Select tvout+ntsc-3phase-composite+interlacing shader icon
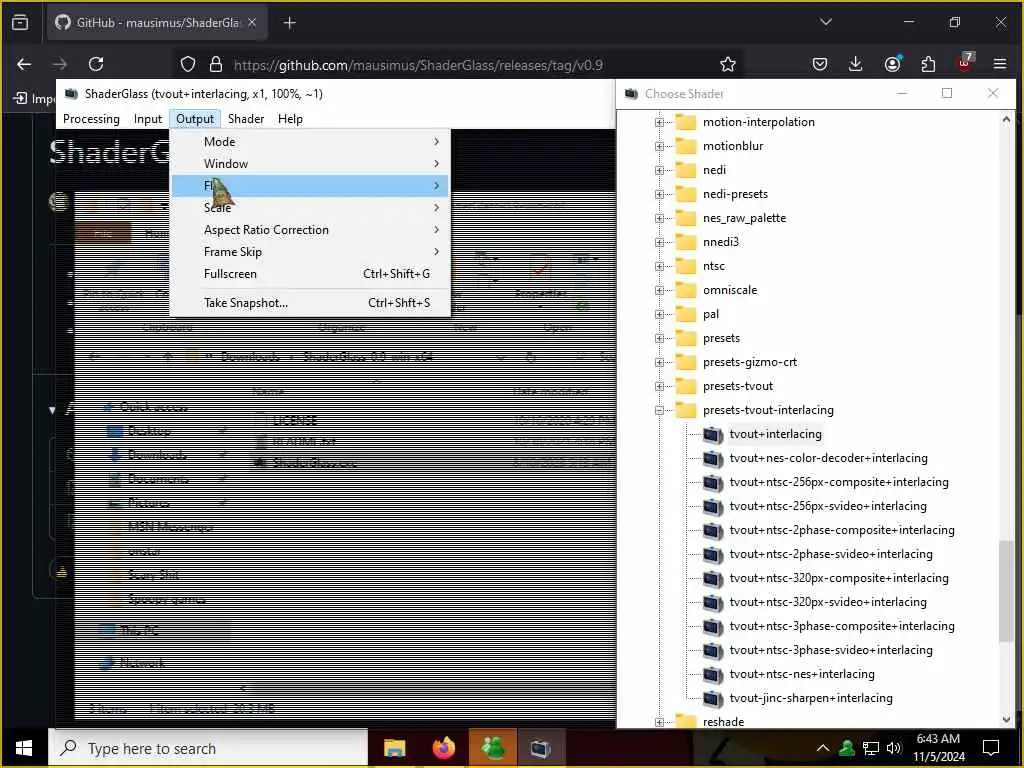The width and height of the screenshot is (1024, 768). [712, 626]
